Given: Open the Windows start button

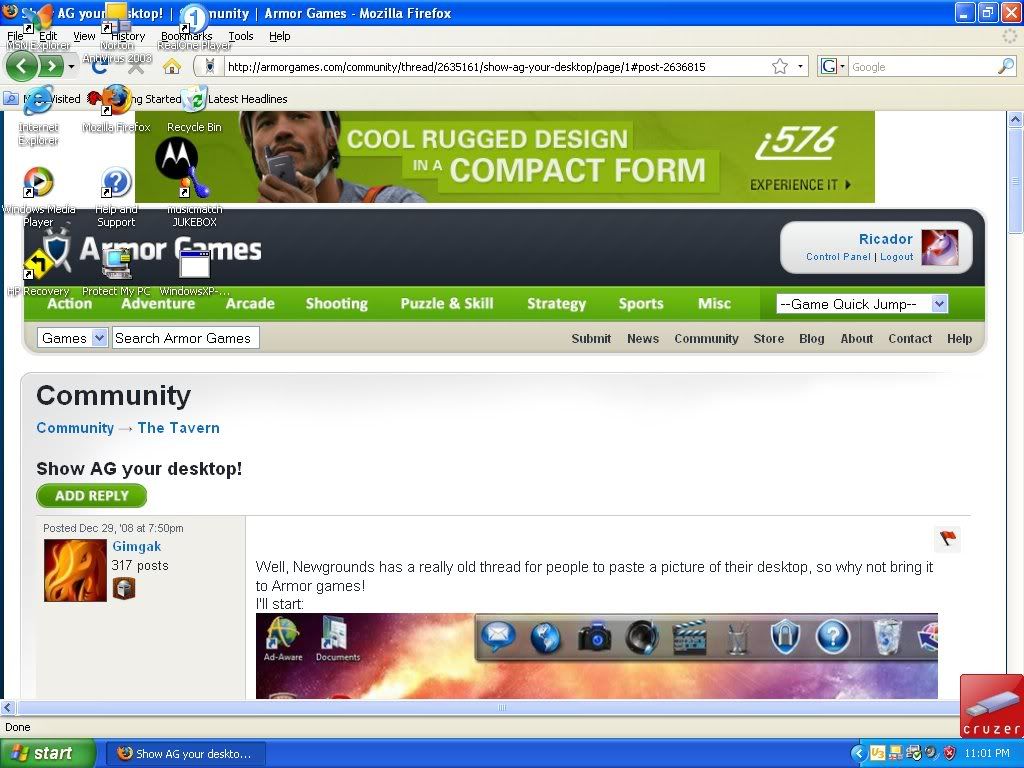Looking at the screenshot, I should pos(48,753).
